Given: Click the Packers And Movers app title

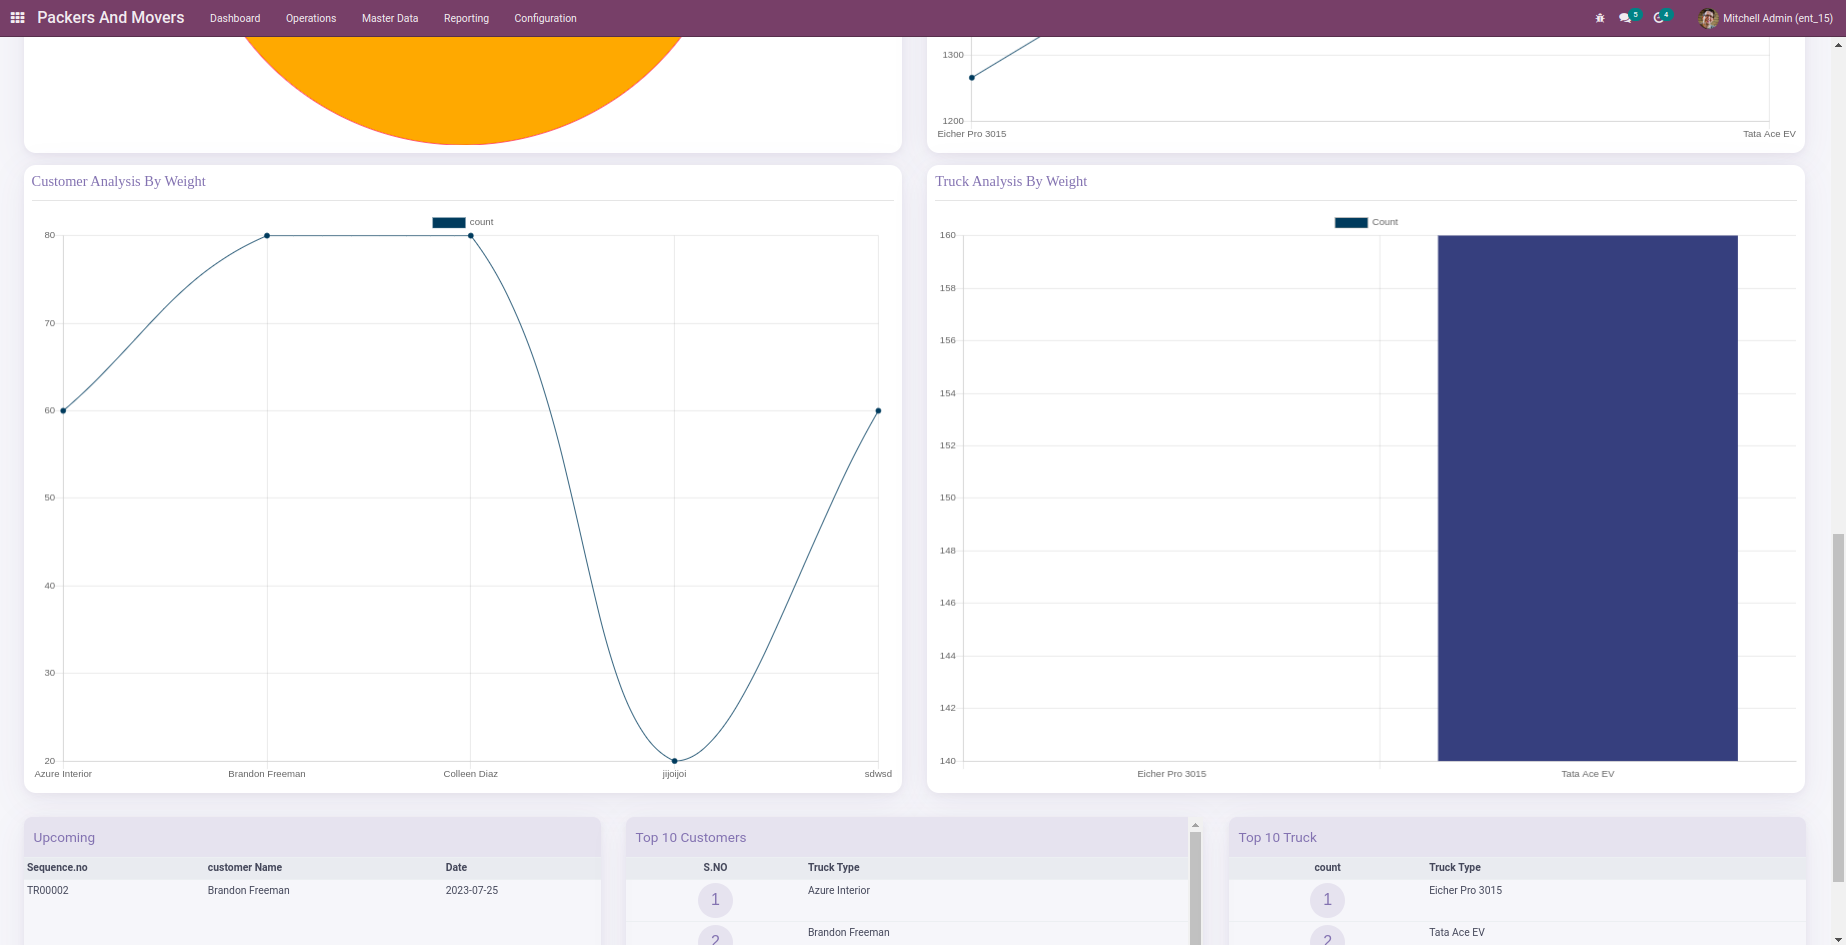Looking at the screenshot, I should [x=110, y=18].
